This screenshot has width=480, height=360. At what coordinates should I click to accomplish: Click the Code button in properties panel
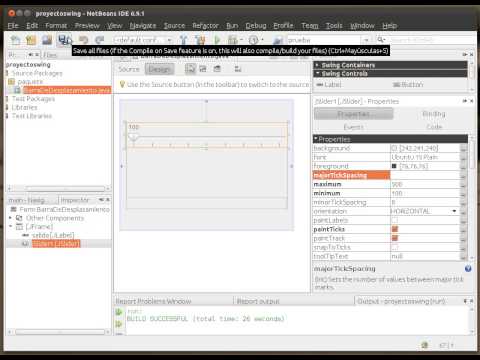tap(434, 127)
